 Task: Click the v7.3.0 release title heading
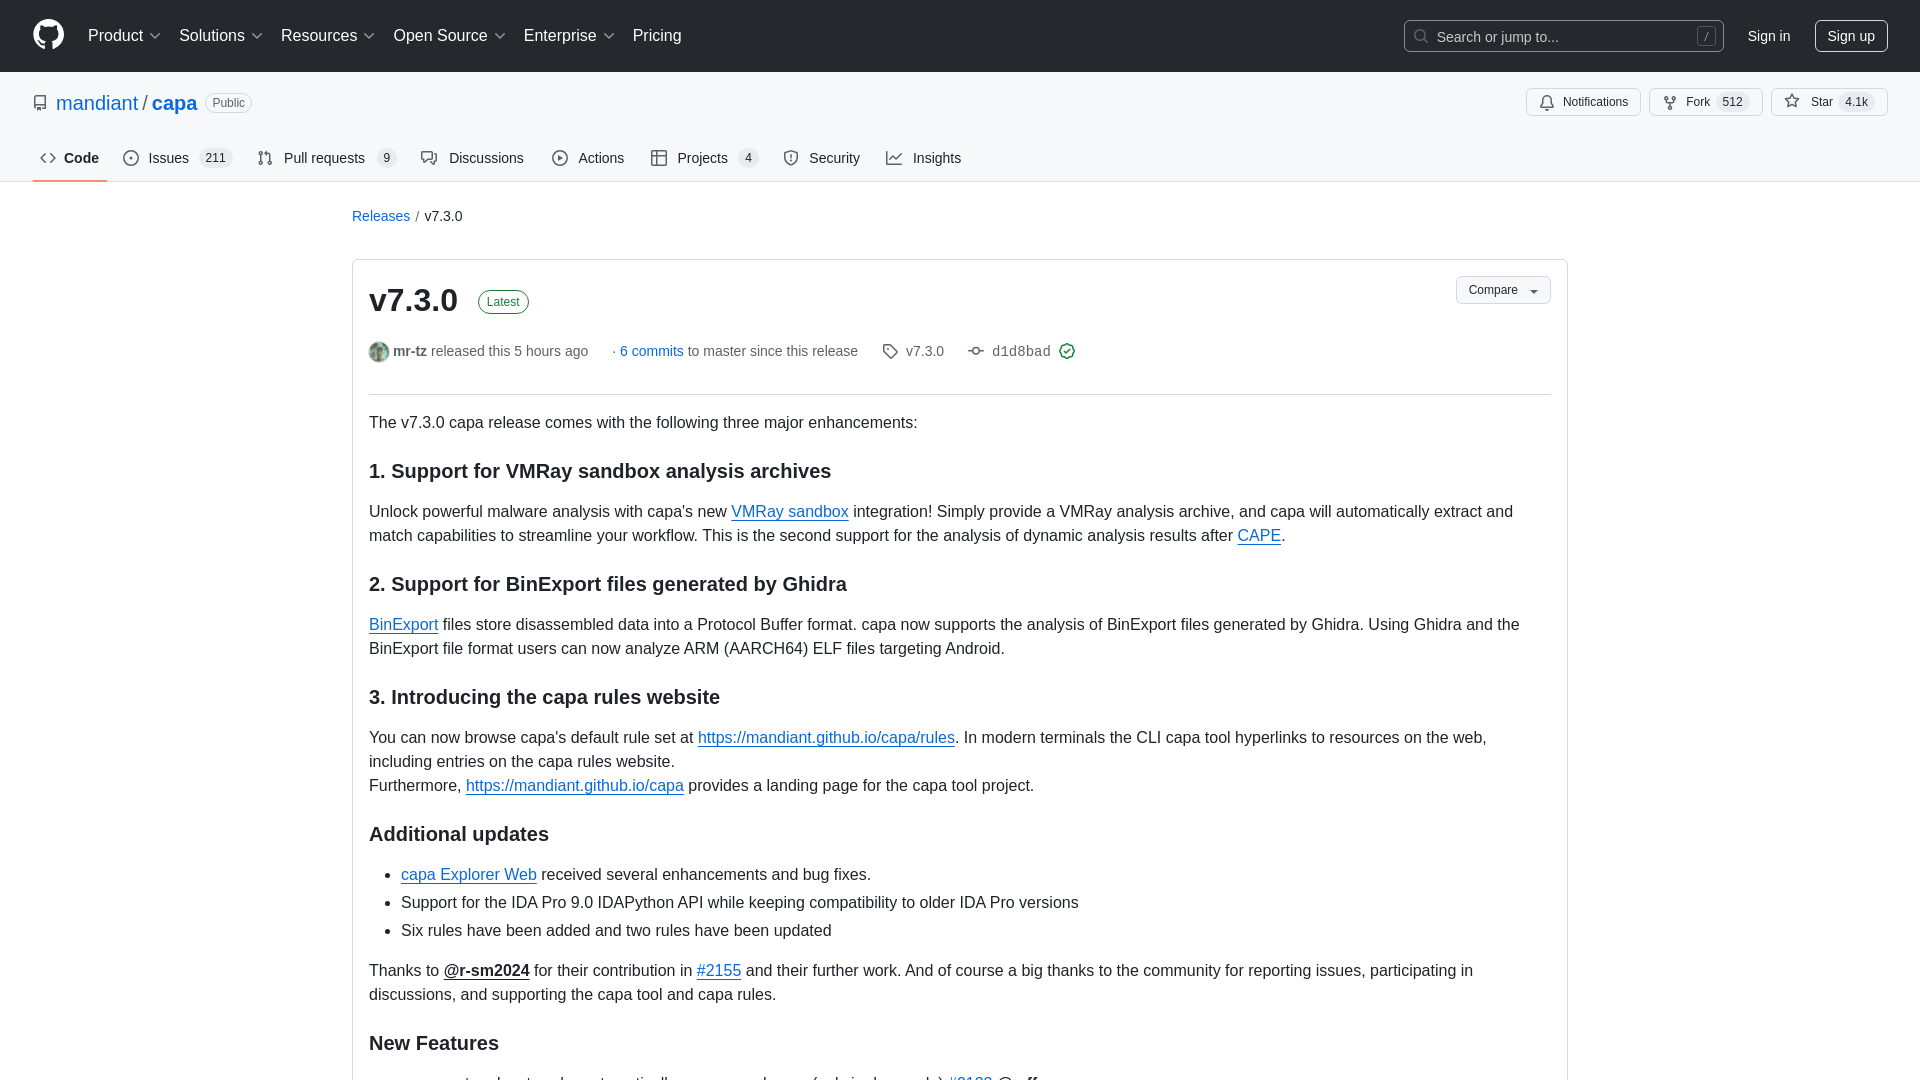(x=413, y=300)
